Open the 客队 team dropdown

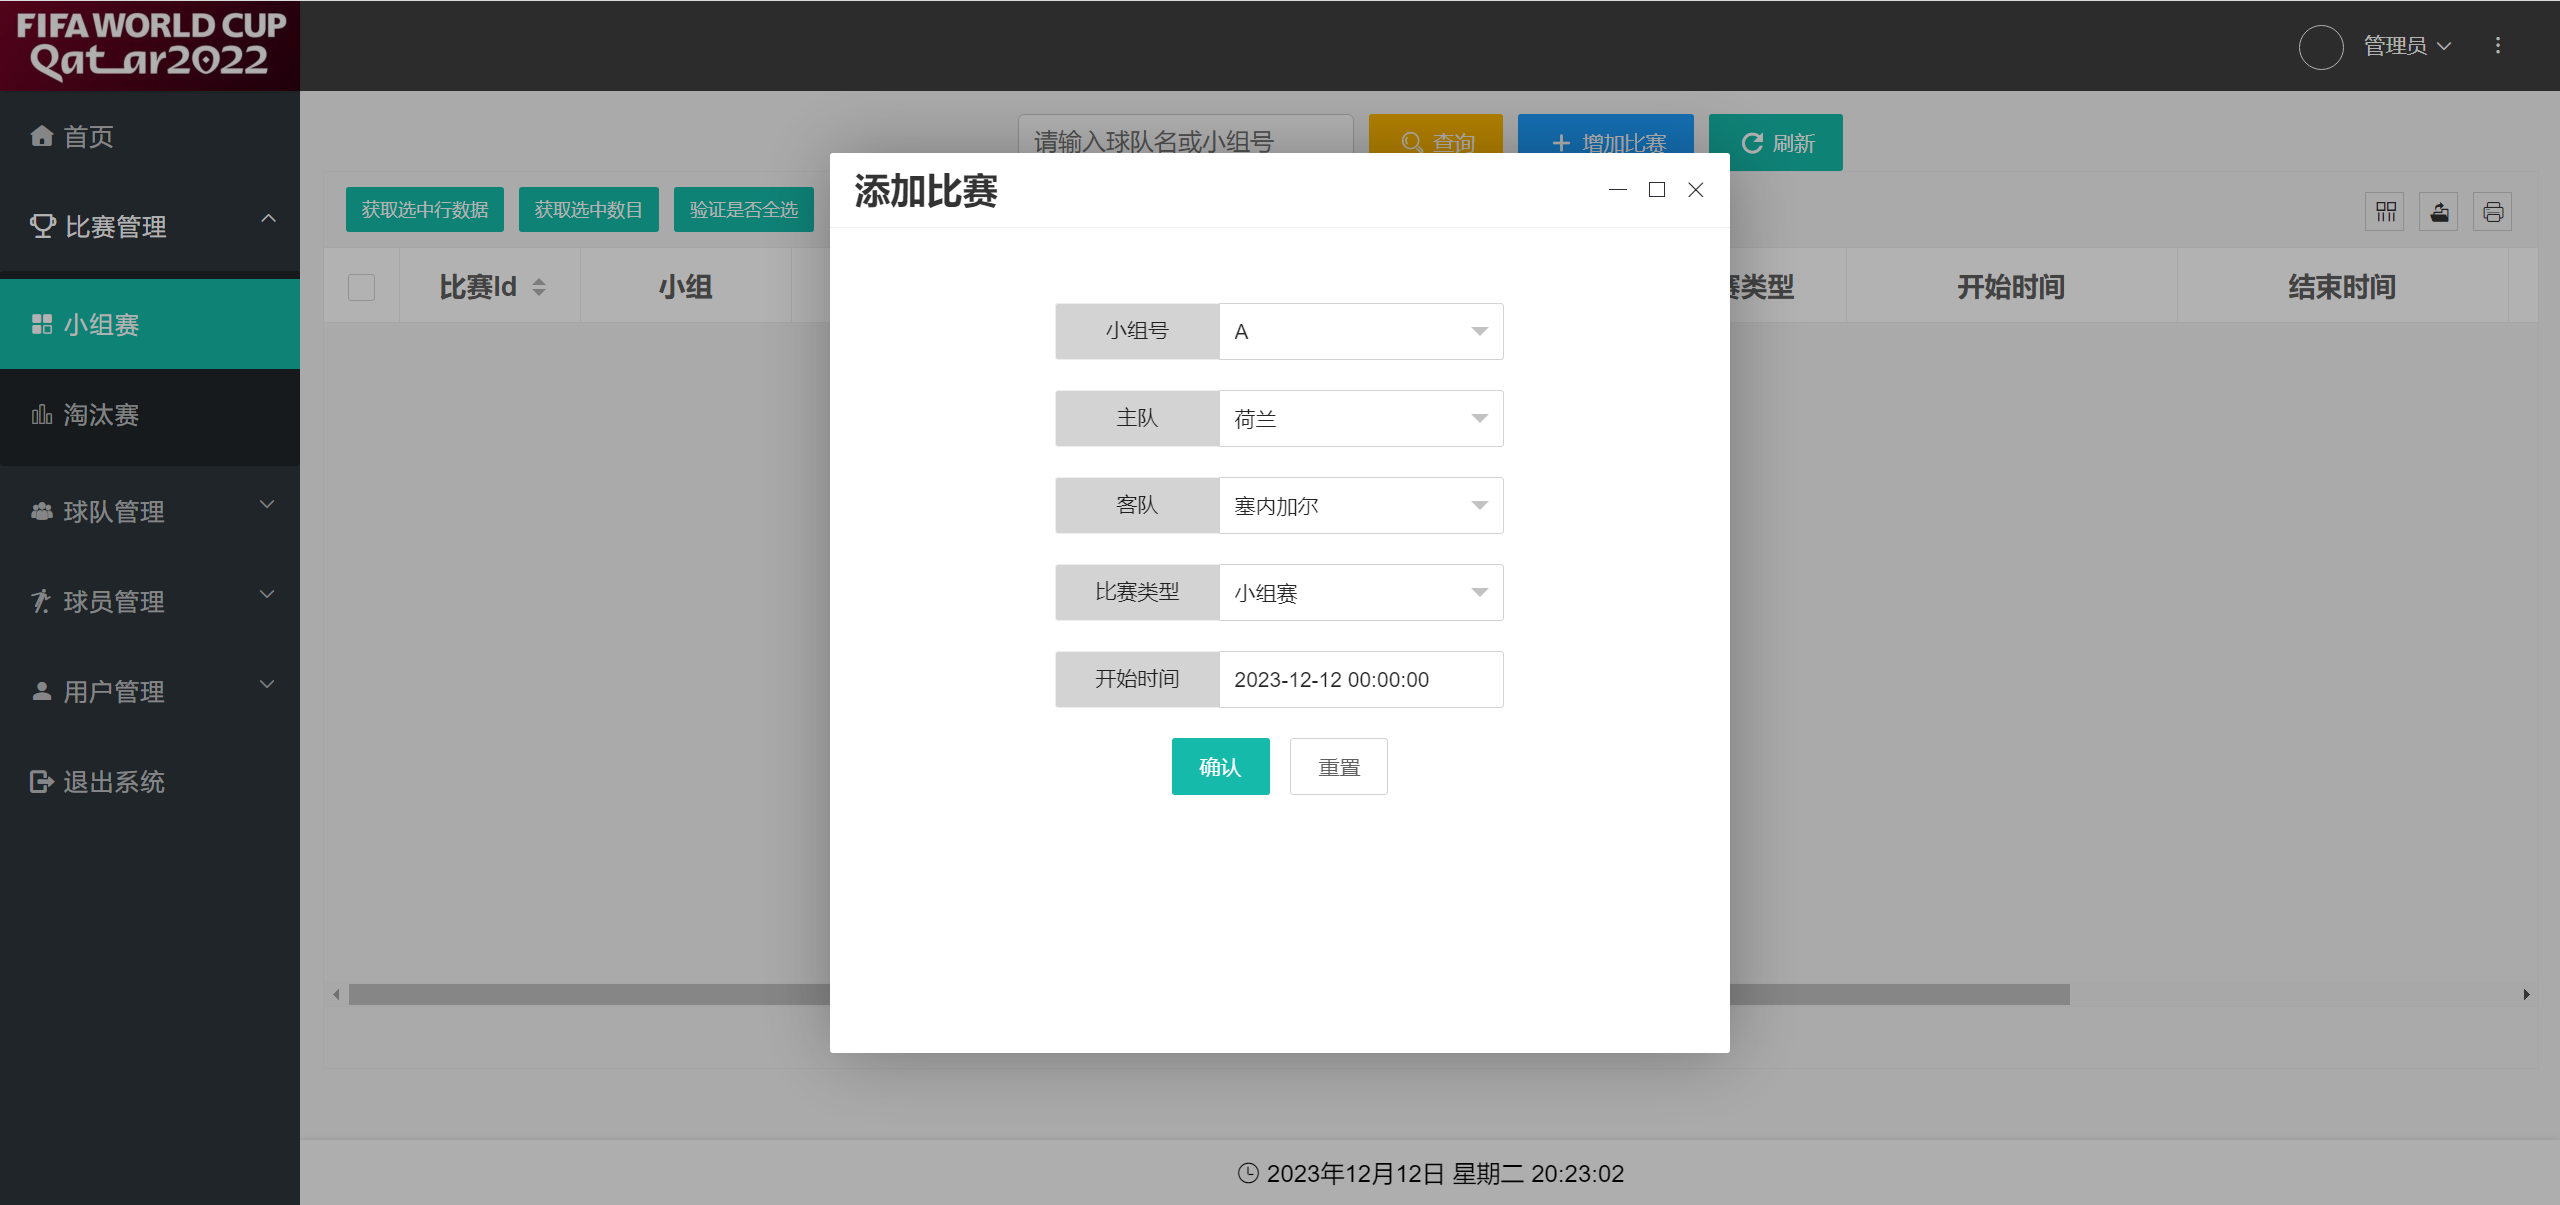coord(1360,506)
